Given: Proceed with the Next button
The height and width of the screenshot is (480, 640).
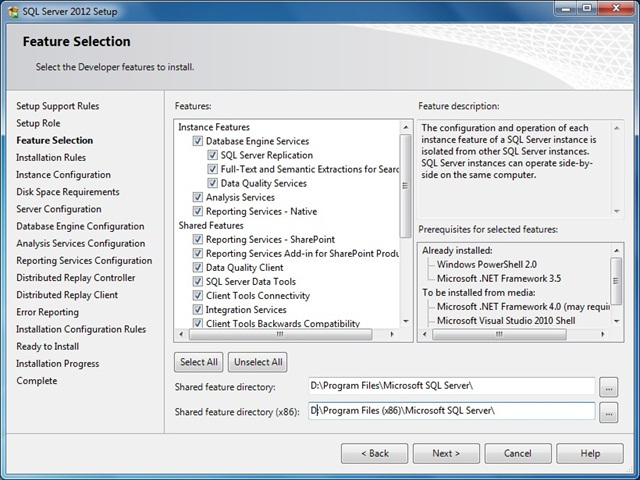Looking at the screenshot, I should [x=446, y=454].
